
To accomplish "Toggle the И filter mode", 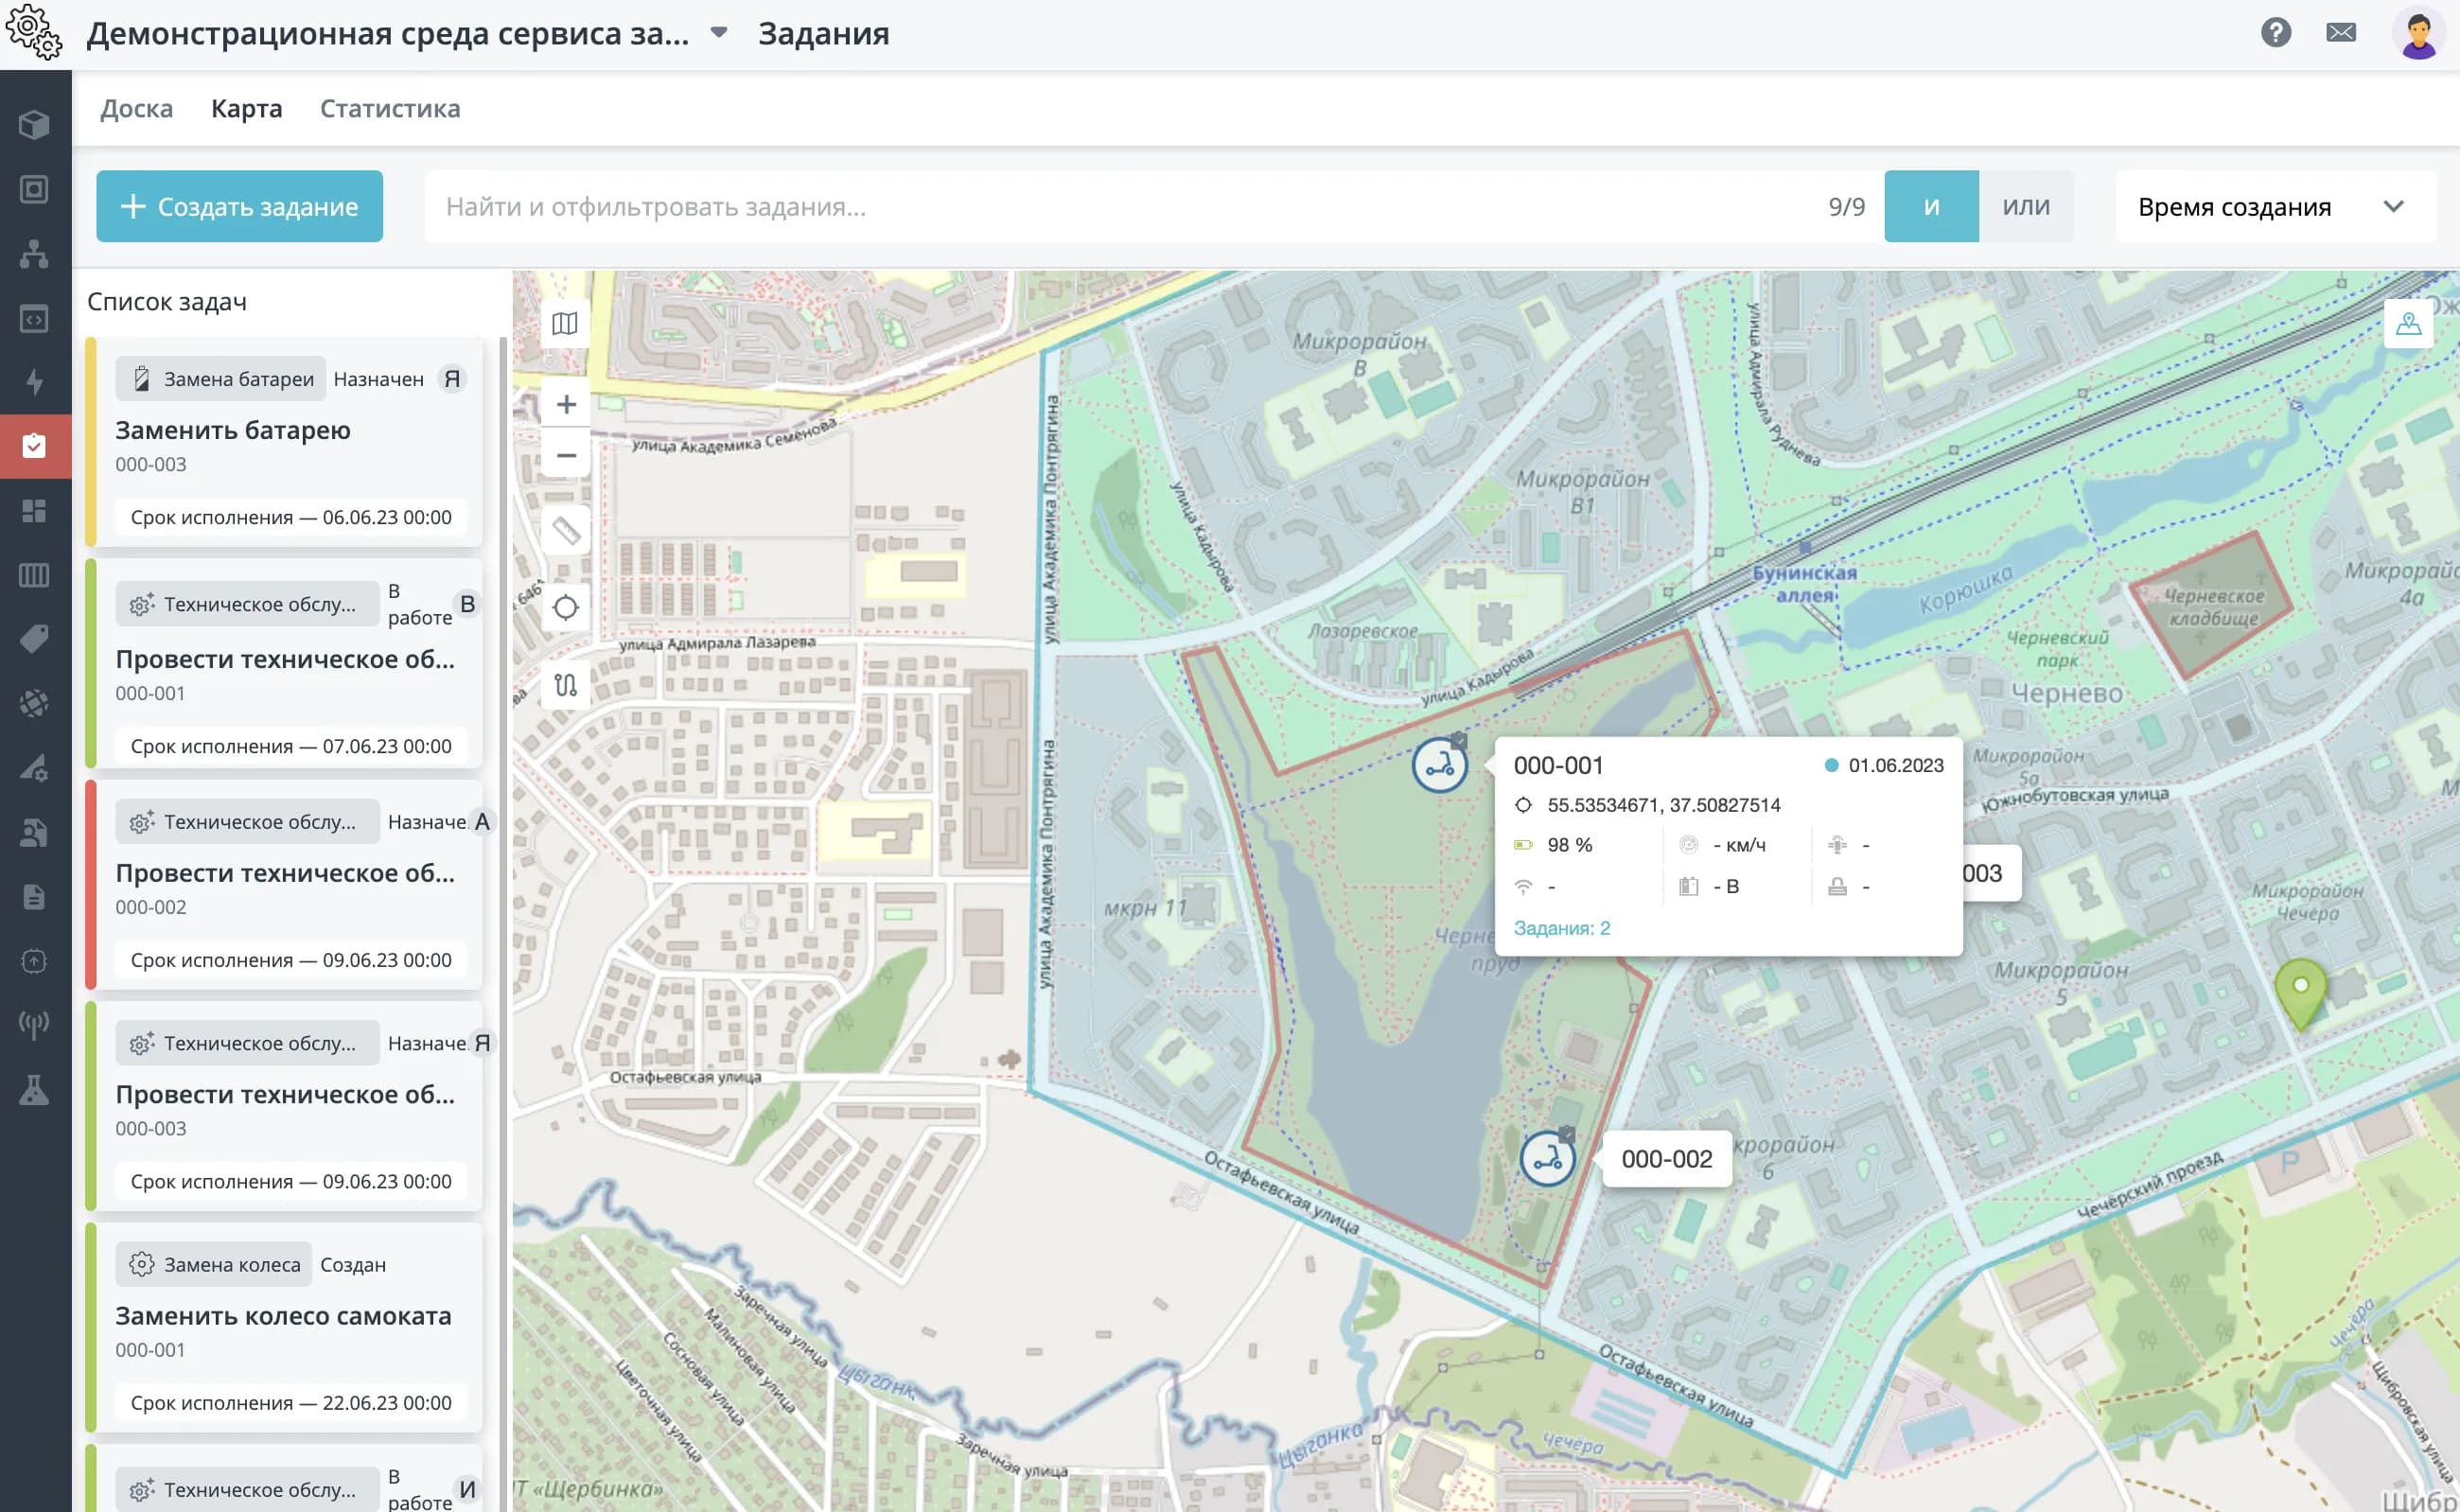I will tap(1931, 206).
